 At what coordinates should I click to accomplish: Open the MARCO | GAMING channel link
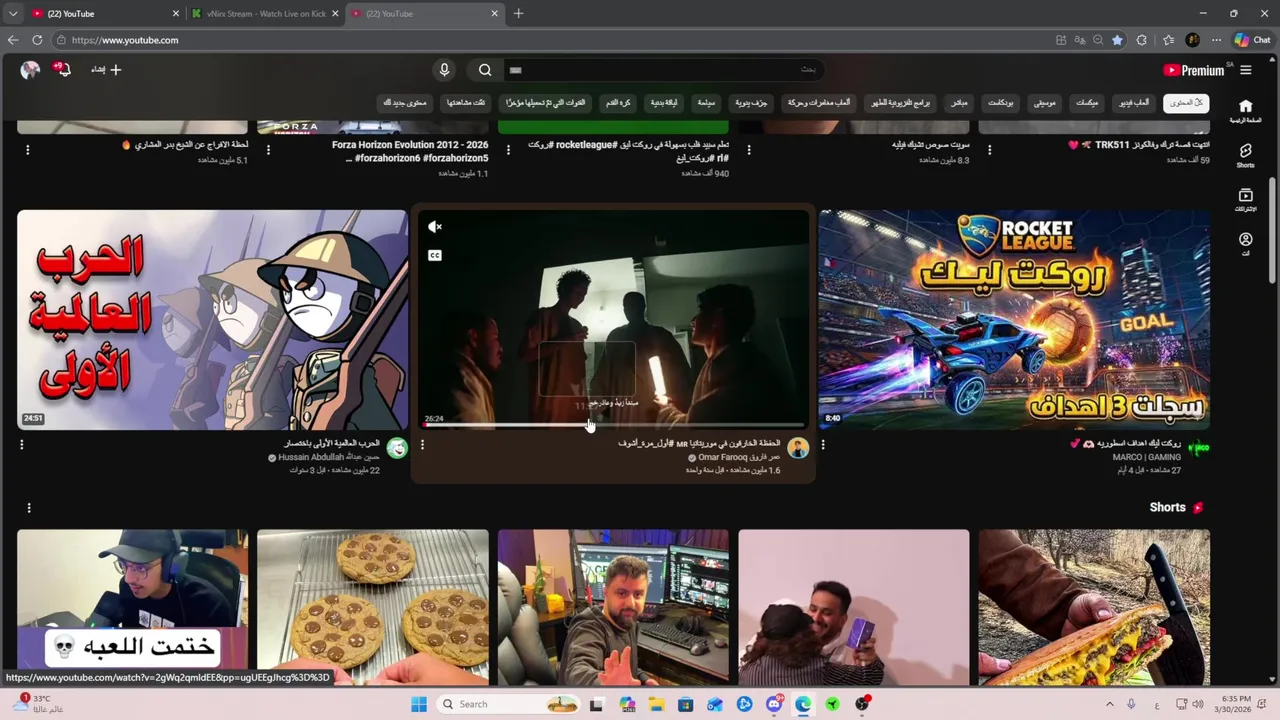[1147, 458]
